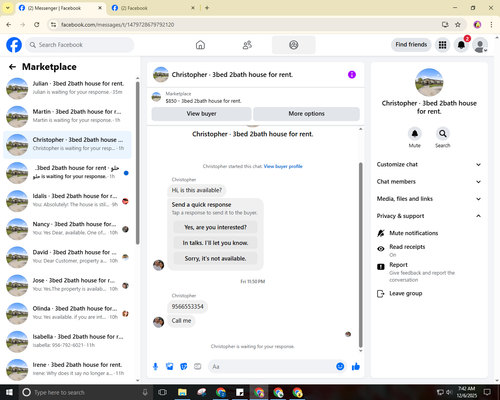
Task: Open the notifications bell in header
Action: pyautogui.click(x=461, y=45)
